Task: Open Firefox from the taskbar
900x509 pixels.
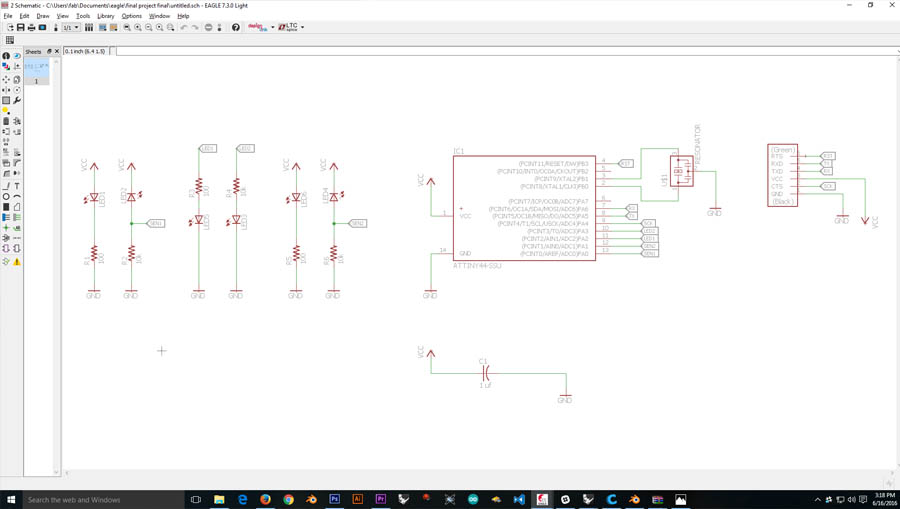Action: coord(265,499)
